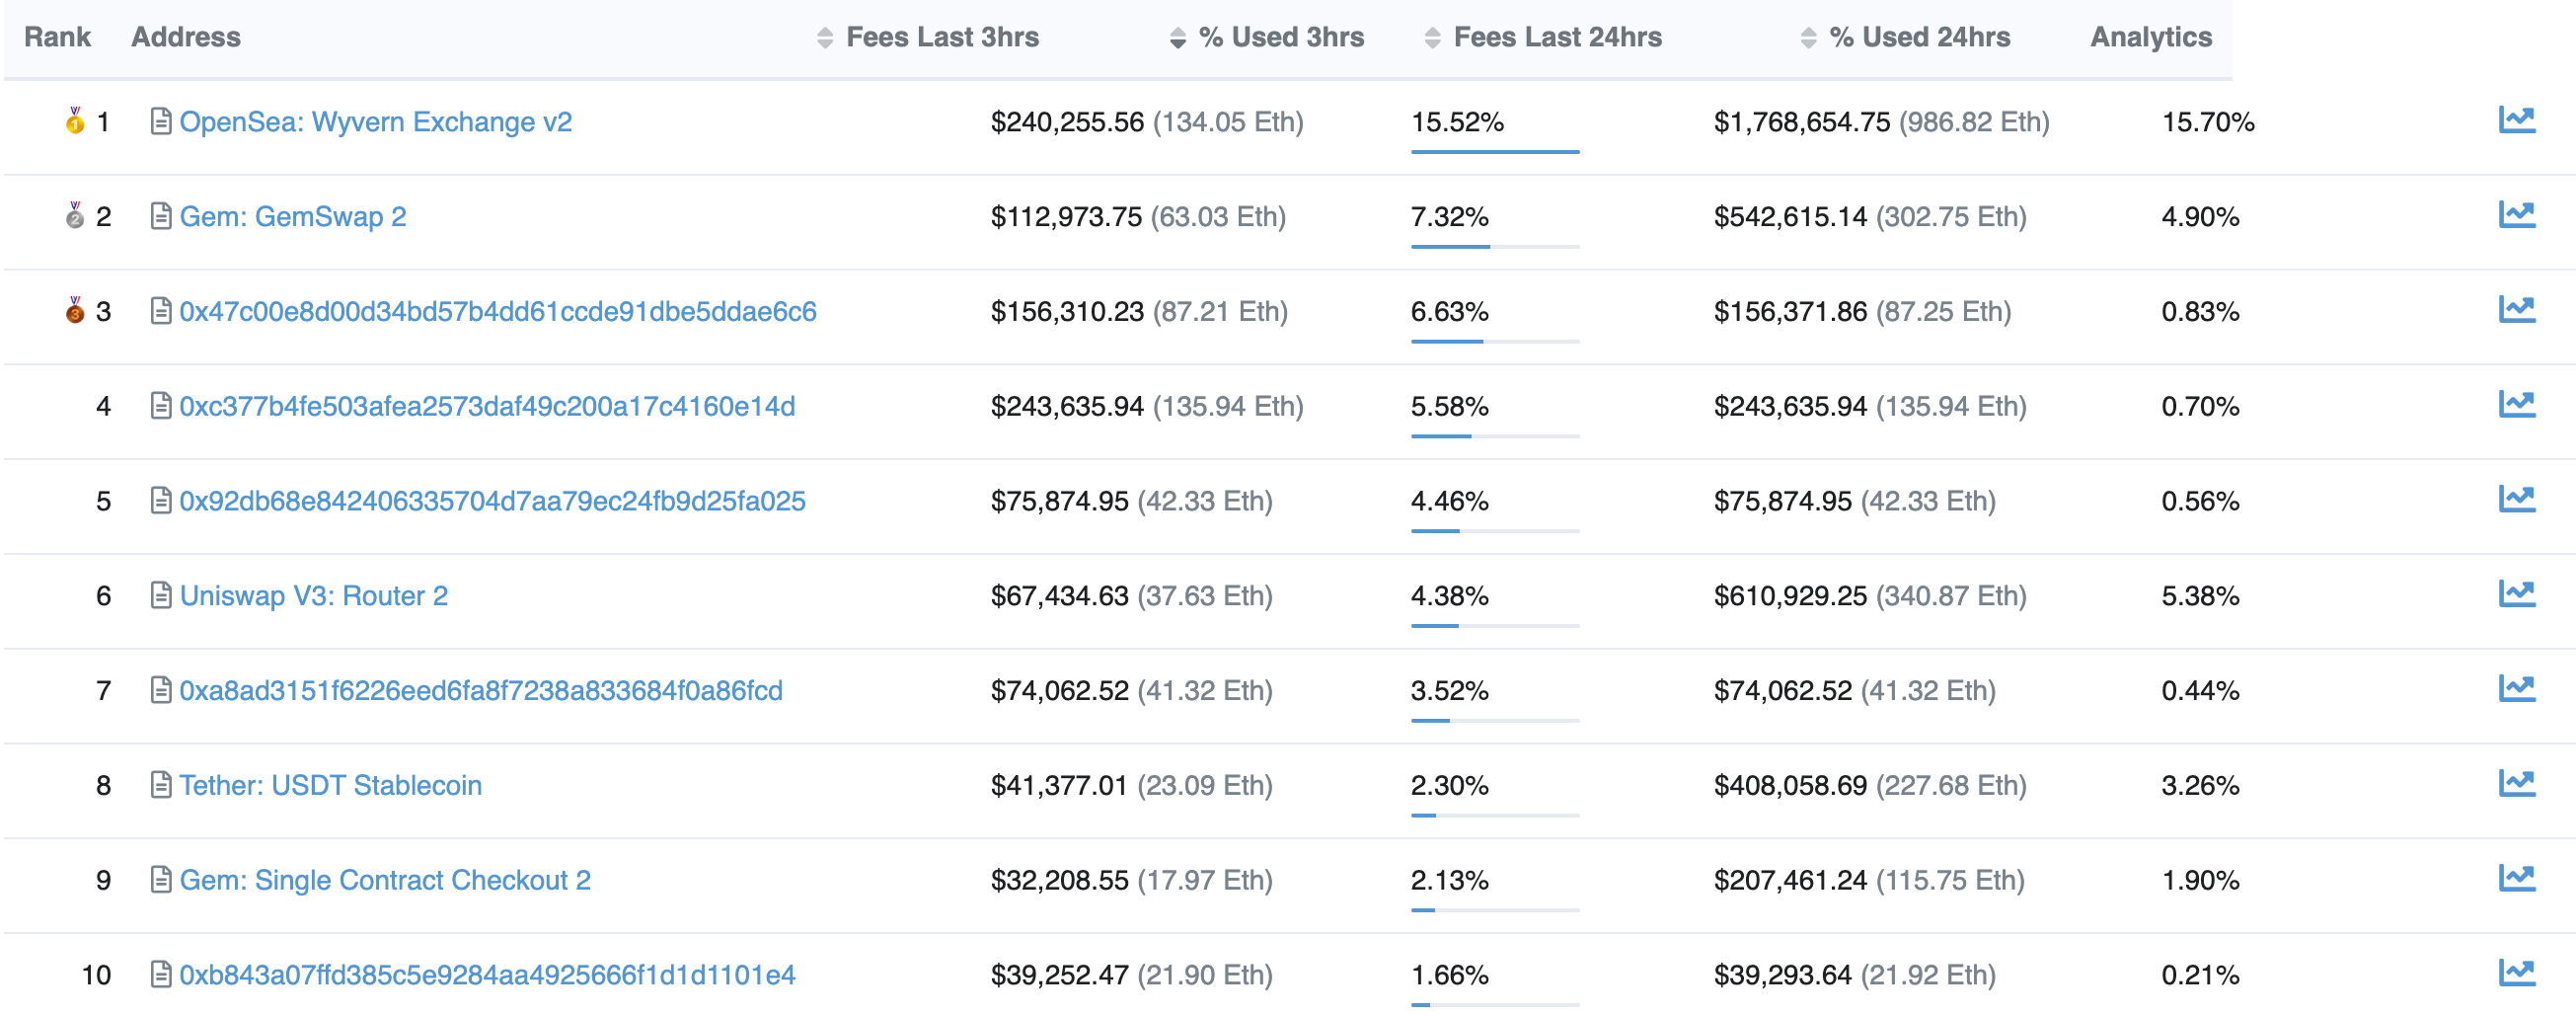Click analytics chart icon for rank 10 row

pyautogui.click(x=2516, y=973)
